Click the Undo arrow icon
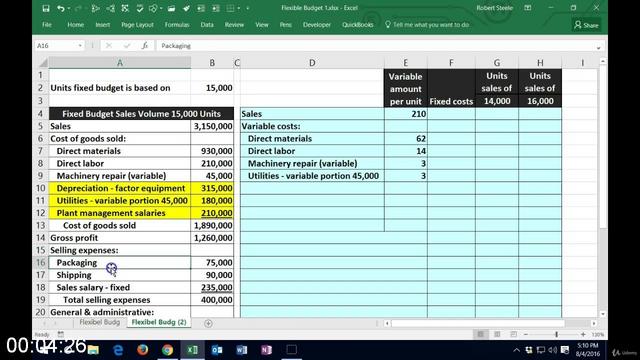Viewport: 640px width, 360px height. (60, 8)
